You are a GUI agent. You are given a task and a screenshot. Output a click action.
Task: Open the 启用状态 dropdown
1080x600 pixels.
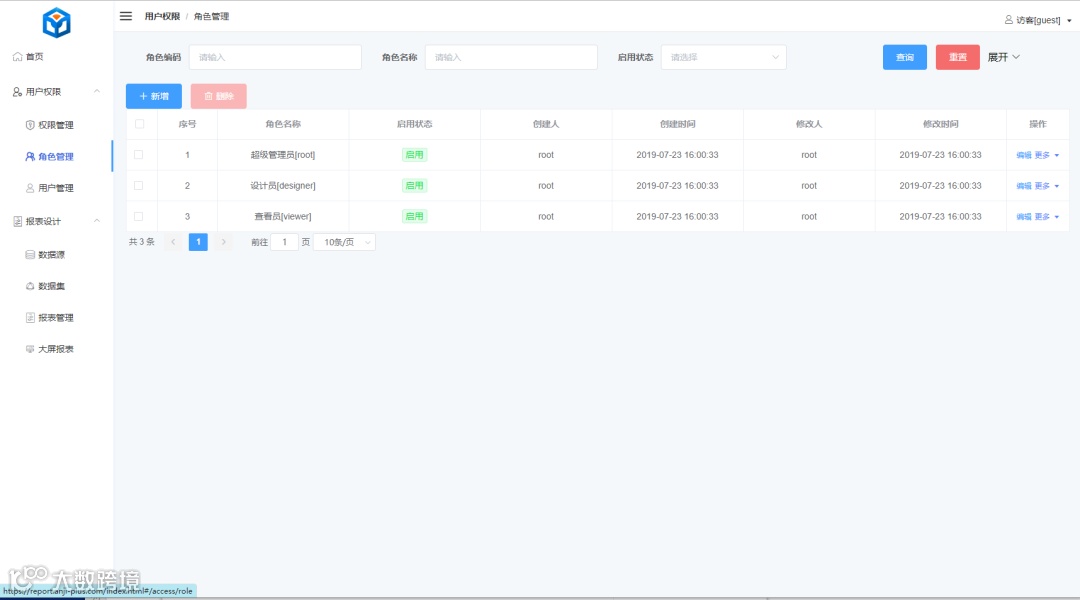point(723,57)
